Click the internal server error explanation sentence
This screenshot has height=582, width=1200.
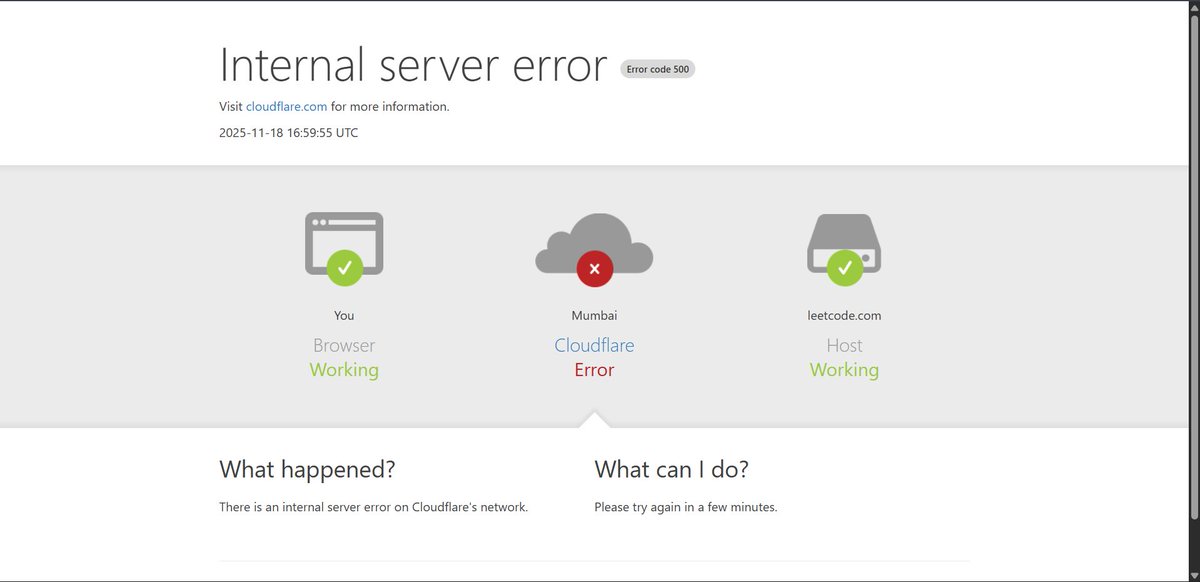tap(373, 507)
